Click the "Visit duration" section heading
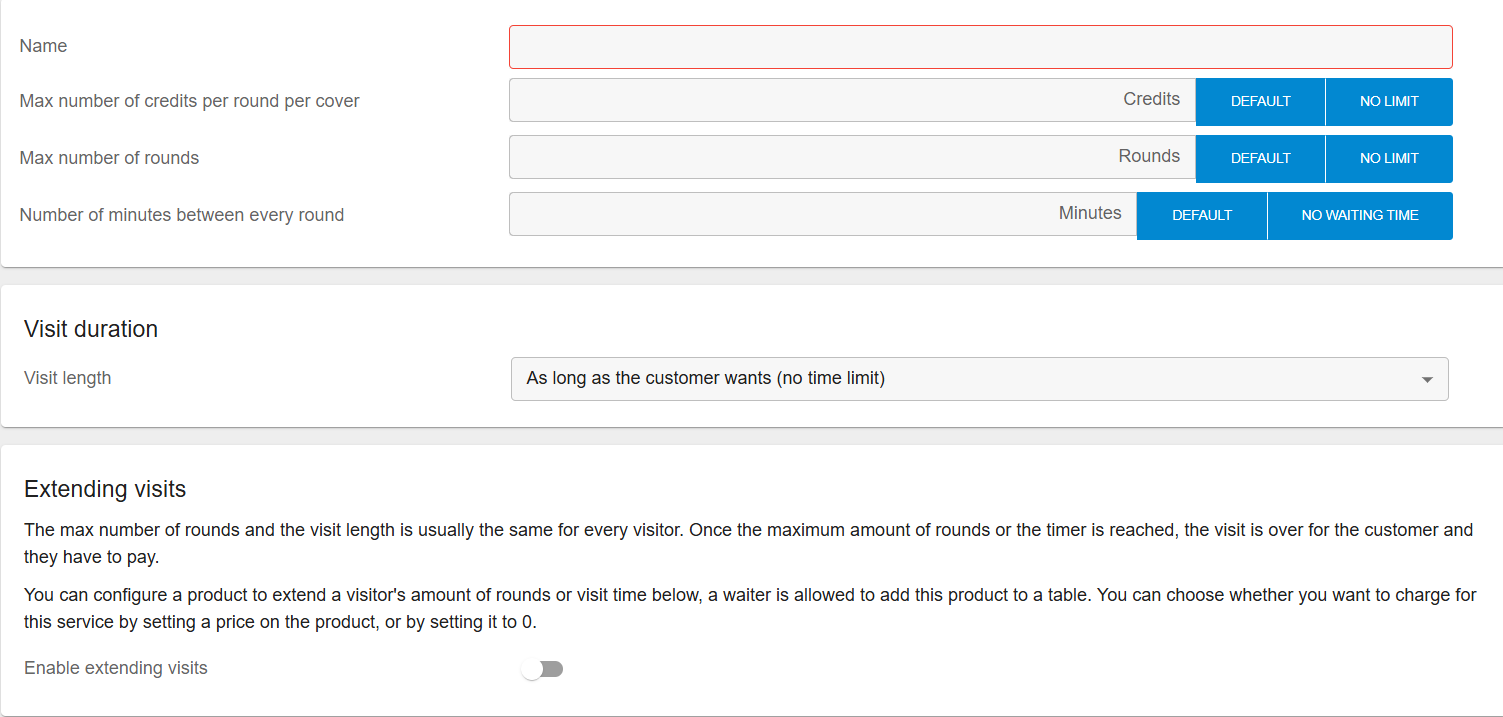The height and width of the screenshot is (717, 1503). tap(91, 329)
